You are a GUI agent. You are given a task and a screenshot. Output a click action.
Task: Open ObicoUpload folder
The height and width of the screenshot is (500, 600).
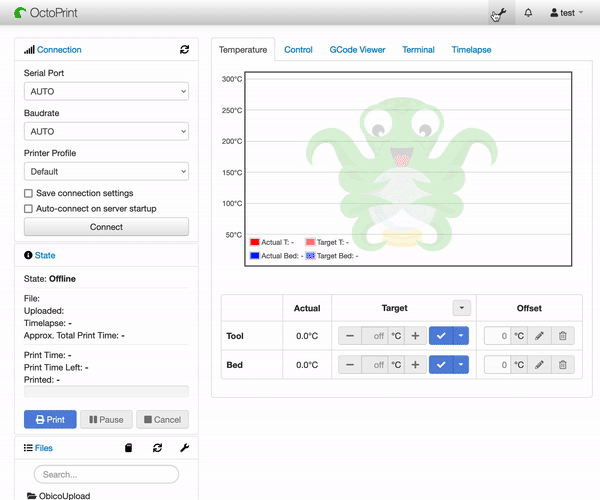(x=59, y=495)
